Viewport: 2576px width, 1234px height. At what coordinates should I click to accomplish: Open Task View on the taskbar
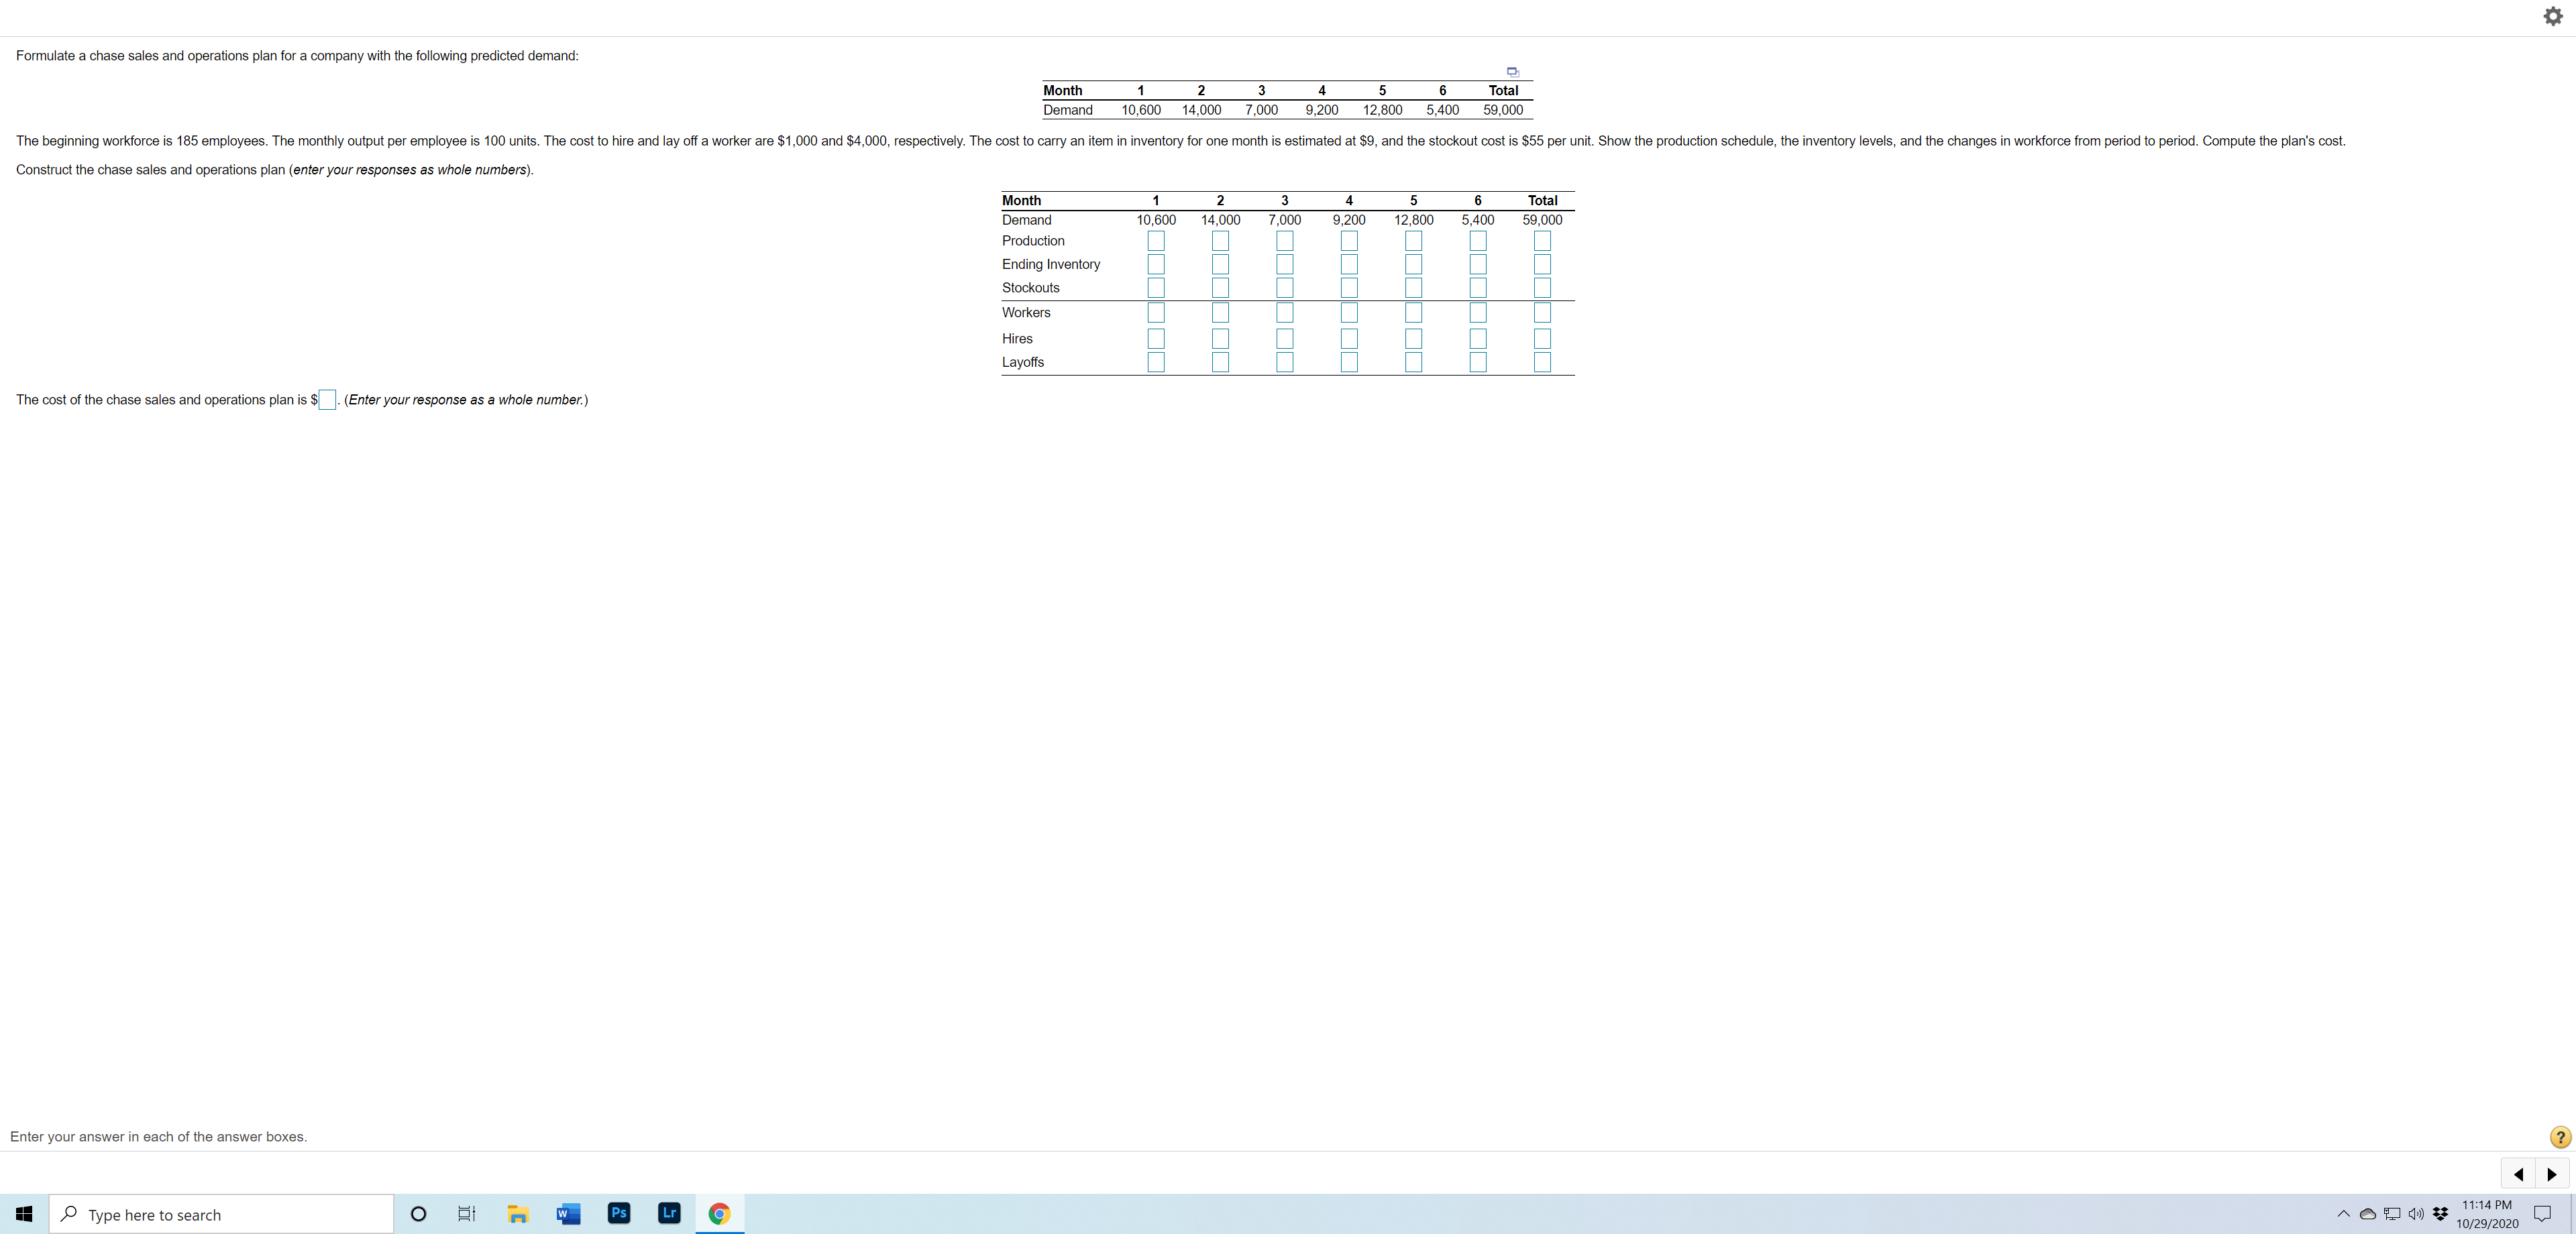pyautogui.click(x=466, y=1214)
